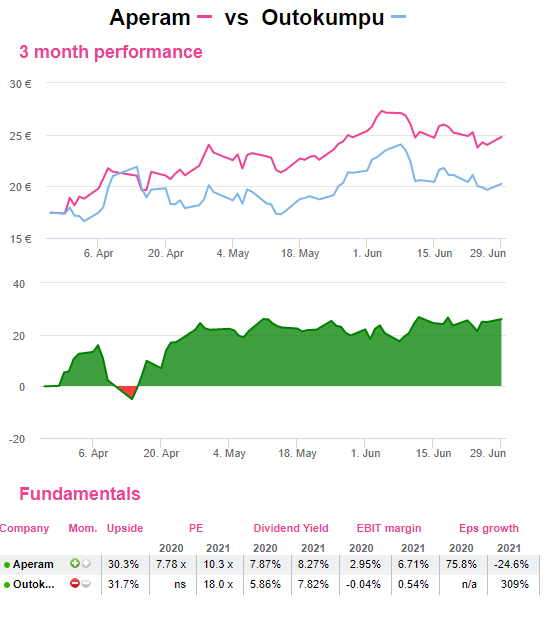Click the 25 € price axis label

(21, 136)
